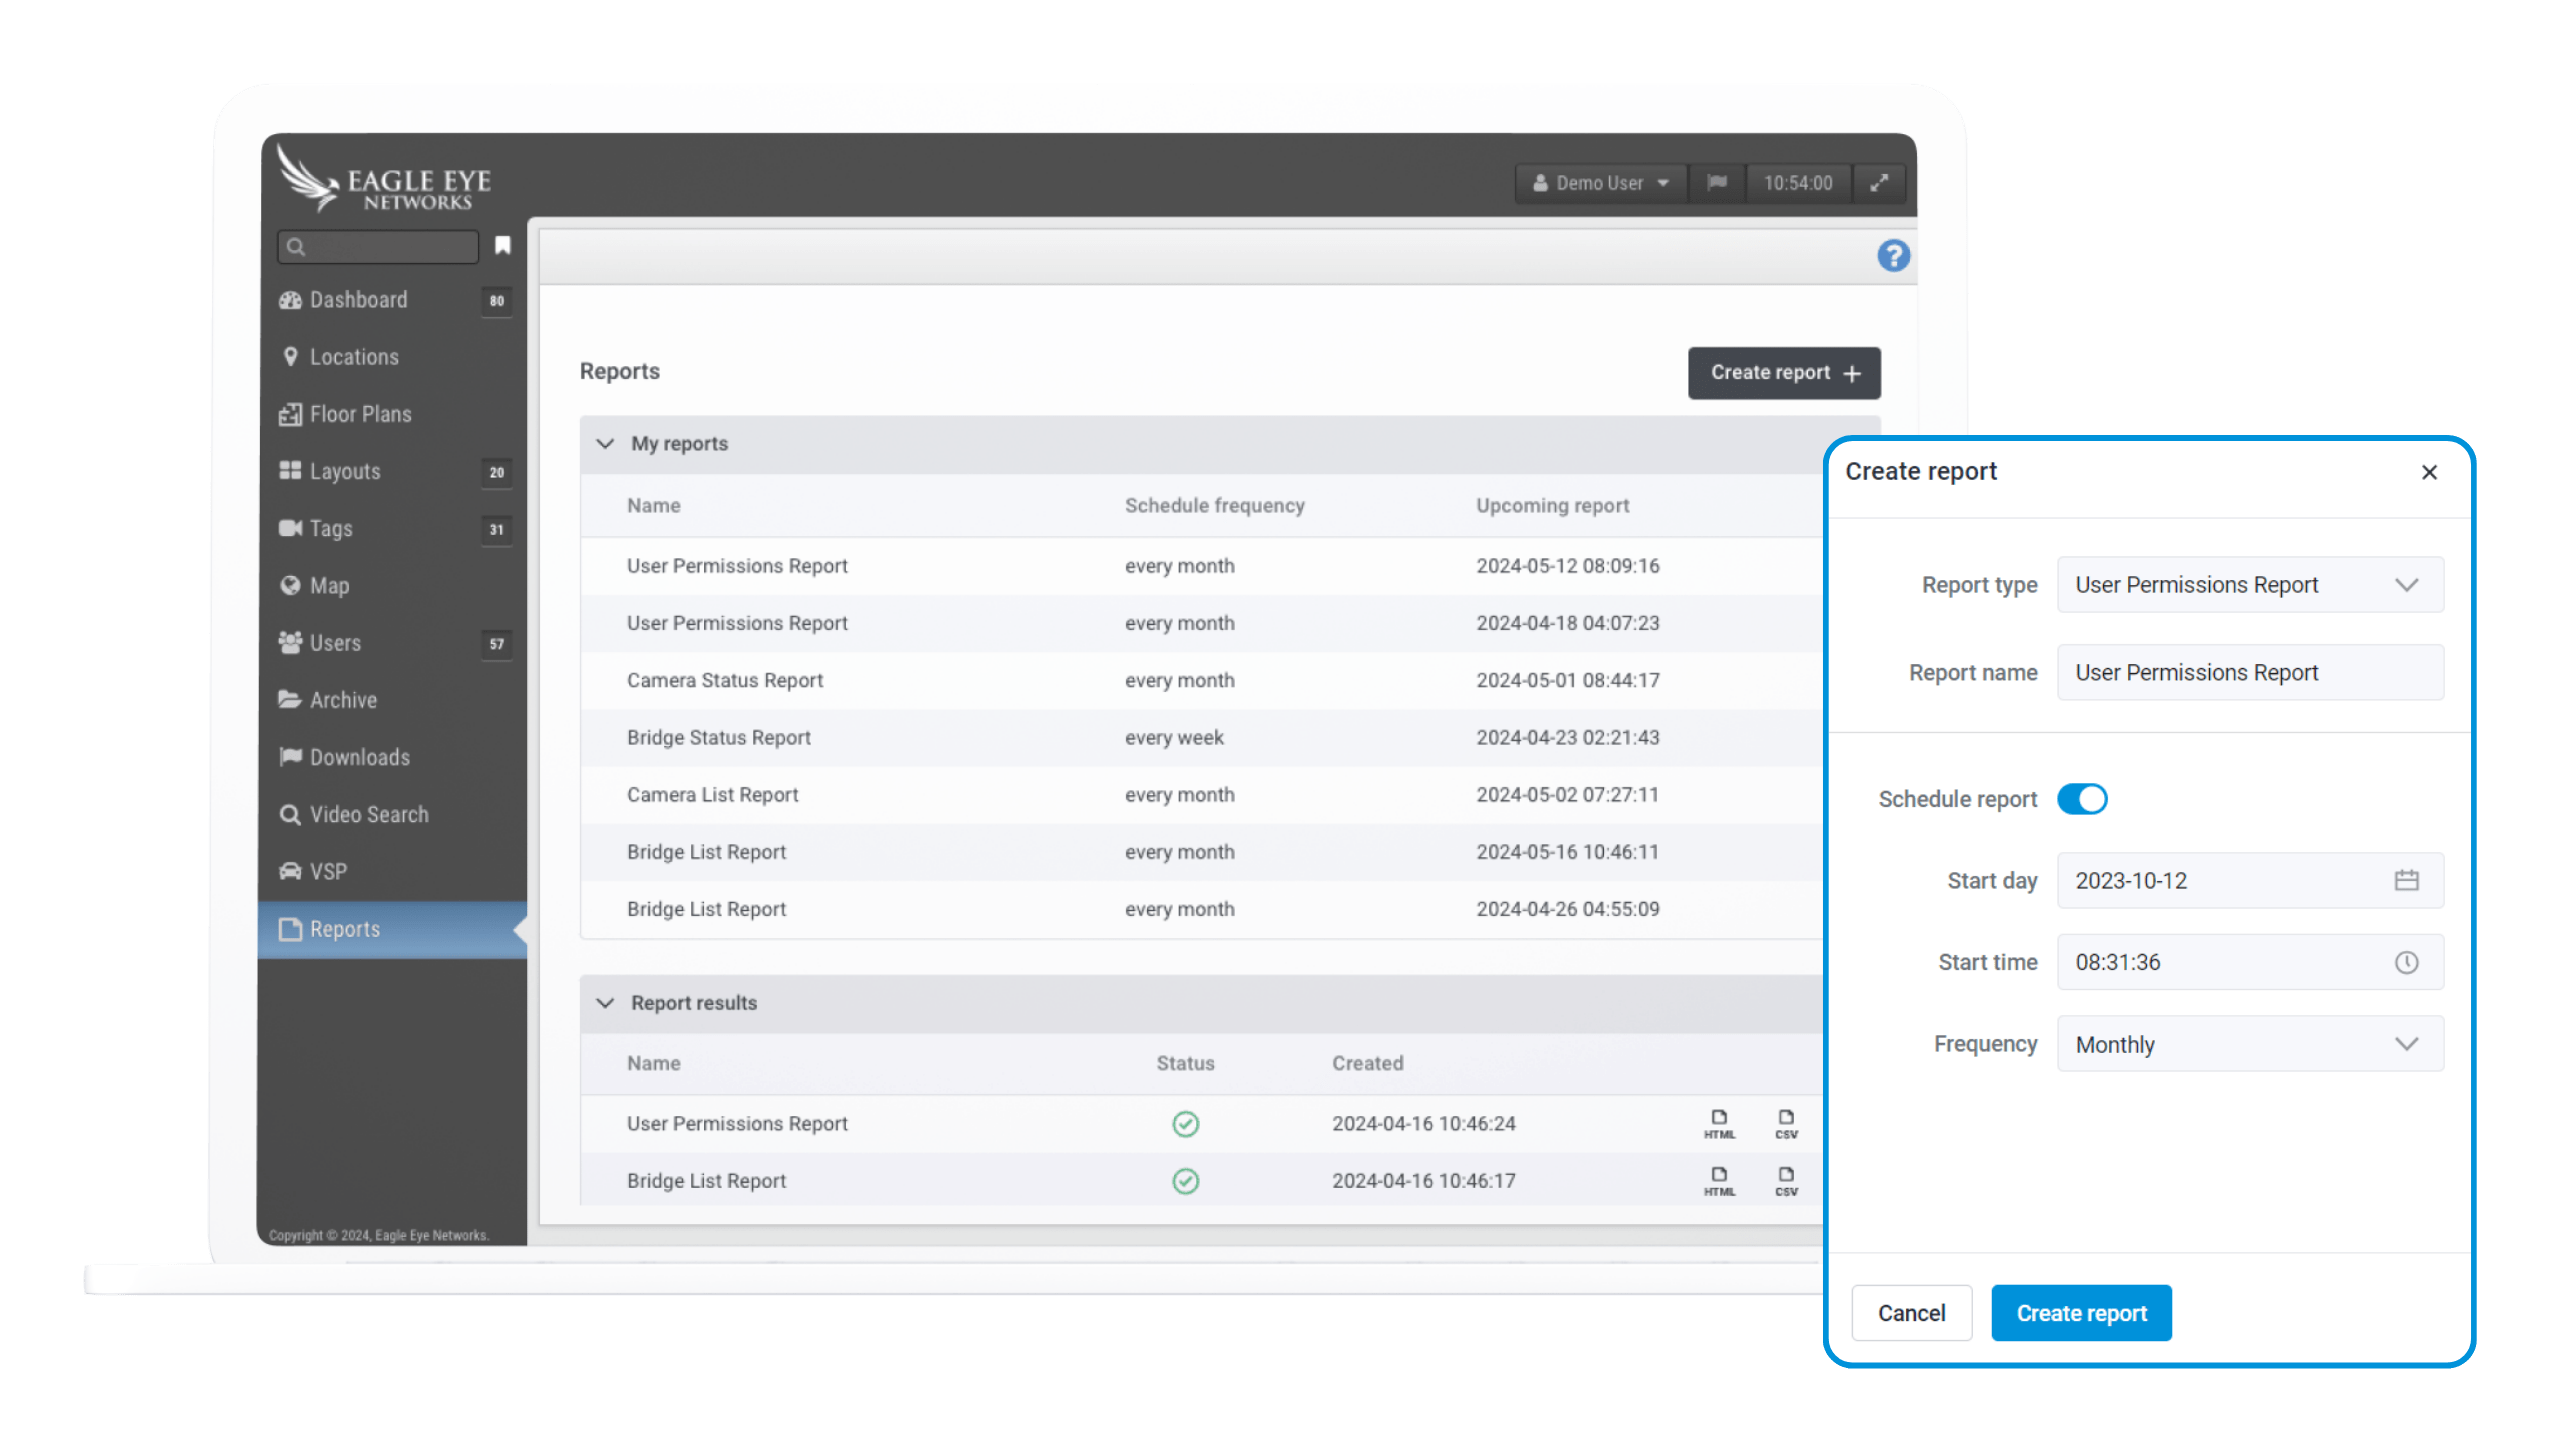2560x1440 pixels.
Task: Select the Locations menu item in sidebar
Action: (x=355, y=357)
